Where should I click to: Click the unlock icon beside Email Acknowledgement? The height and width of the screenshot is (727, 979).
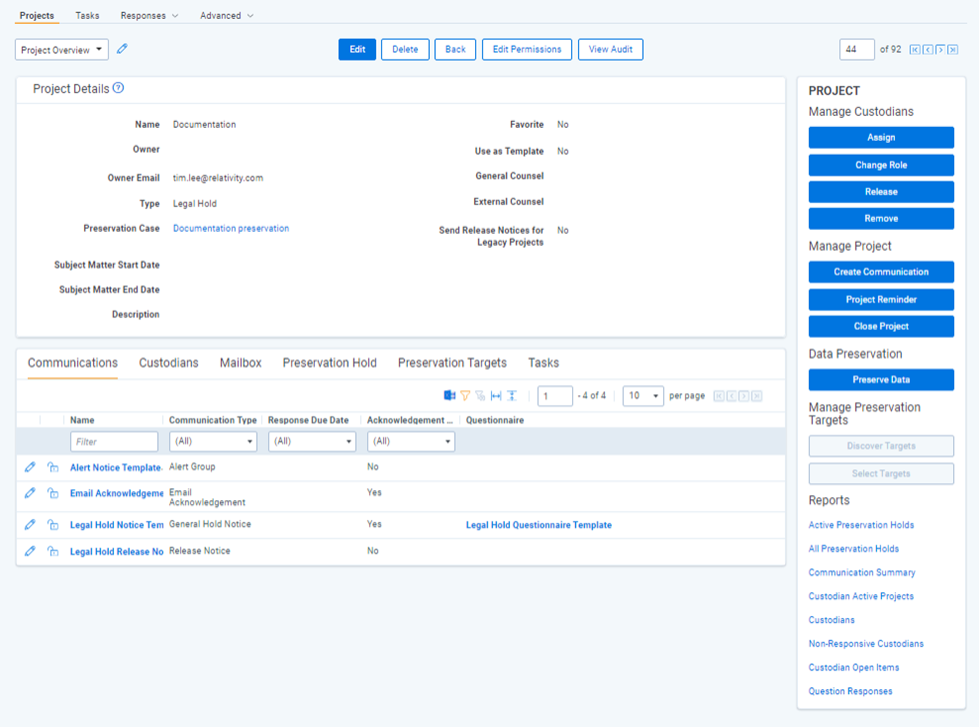tap(52, 494)
